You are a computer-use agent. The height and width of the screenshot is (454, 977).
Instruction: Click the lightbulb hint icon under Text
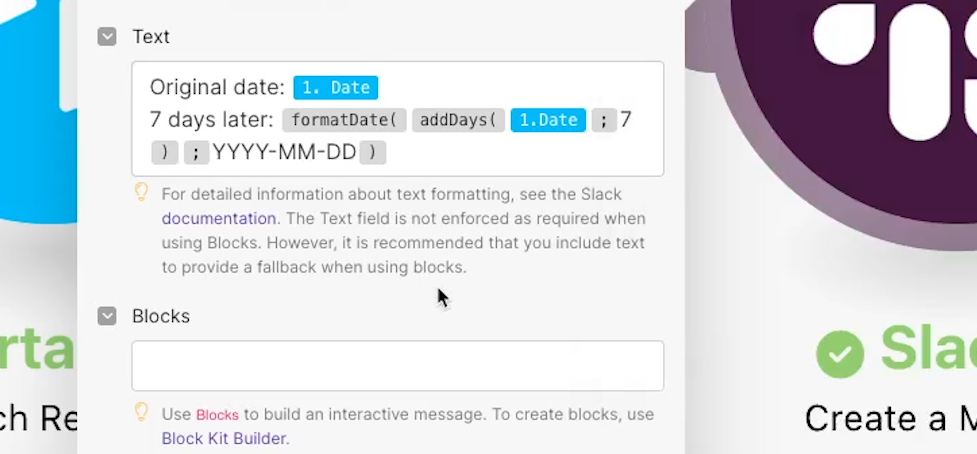tap(142, 192)
